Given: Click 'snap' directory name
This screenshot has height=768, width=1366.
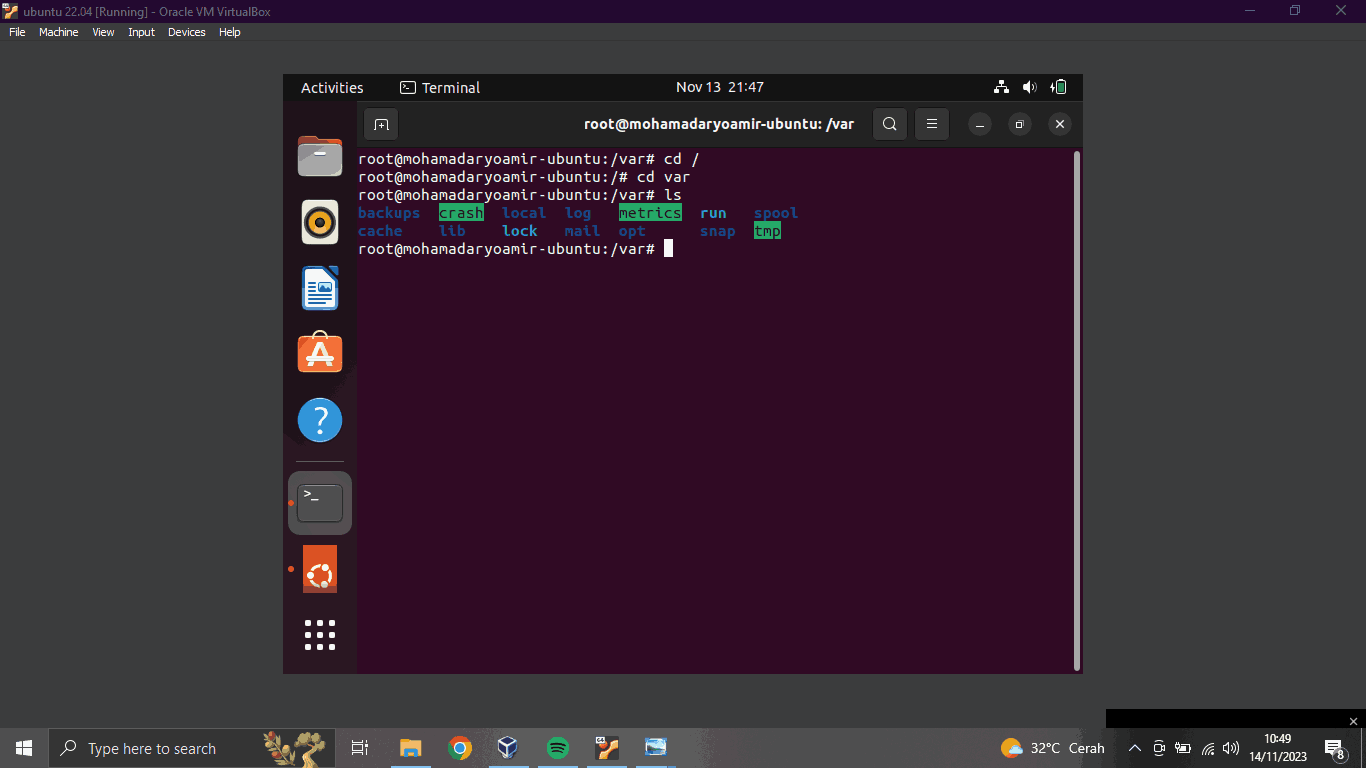Looking at the screenshot, I should pyautogui.click(x=718, y=231).
